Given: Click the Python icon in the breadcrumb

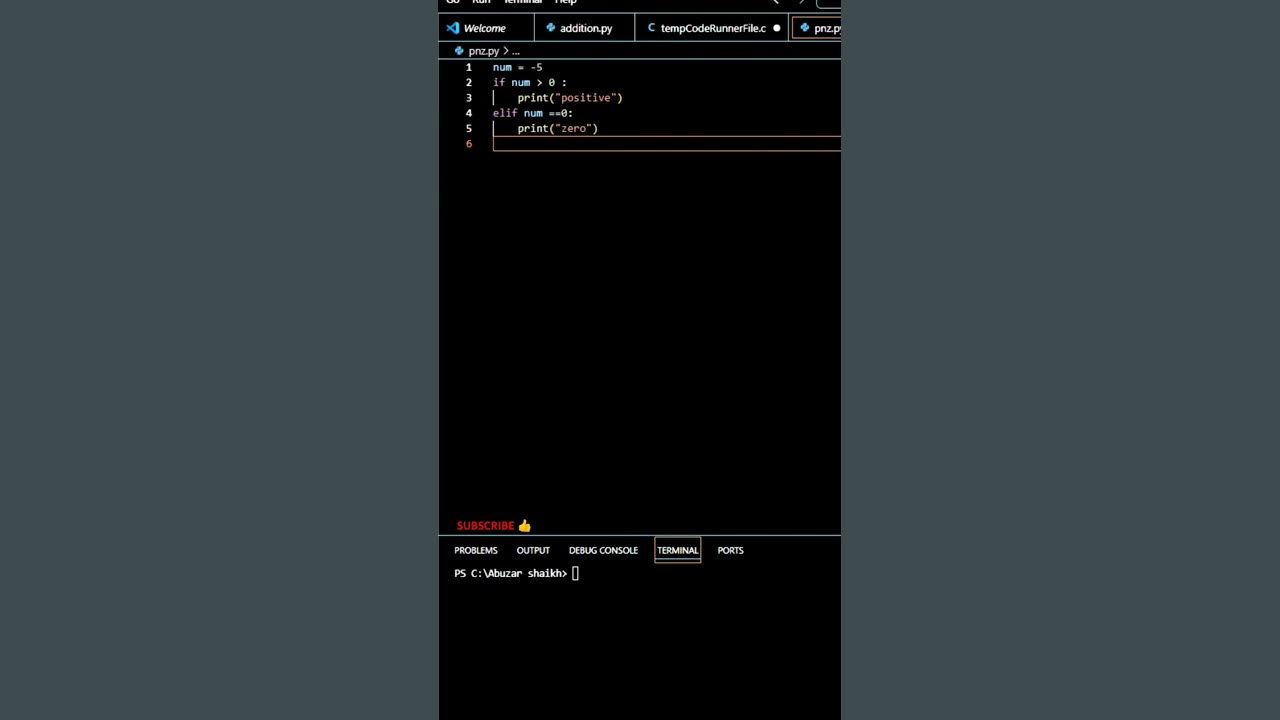Looking at the screenshot, I should click(x=459, y=50).
